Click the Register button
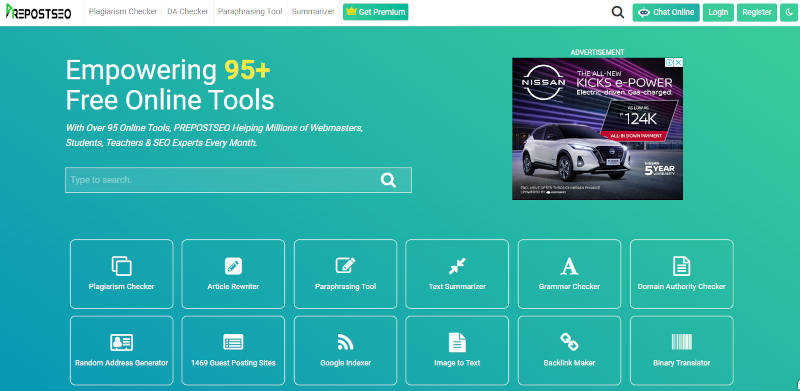 (757, 12)
